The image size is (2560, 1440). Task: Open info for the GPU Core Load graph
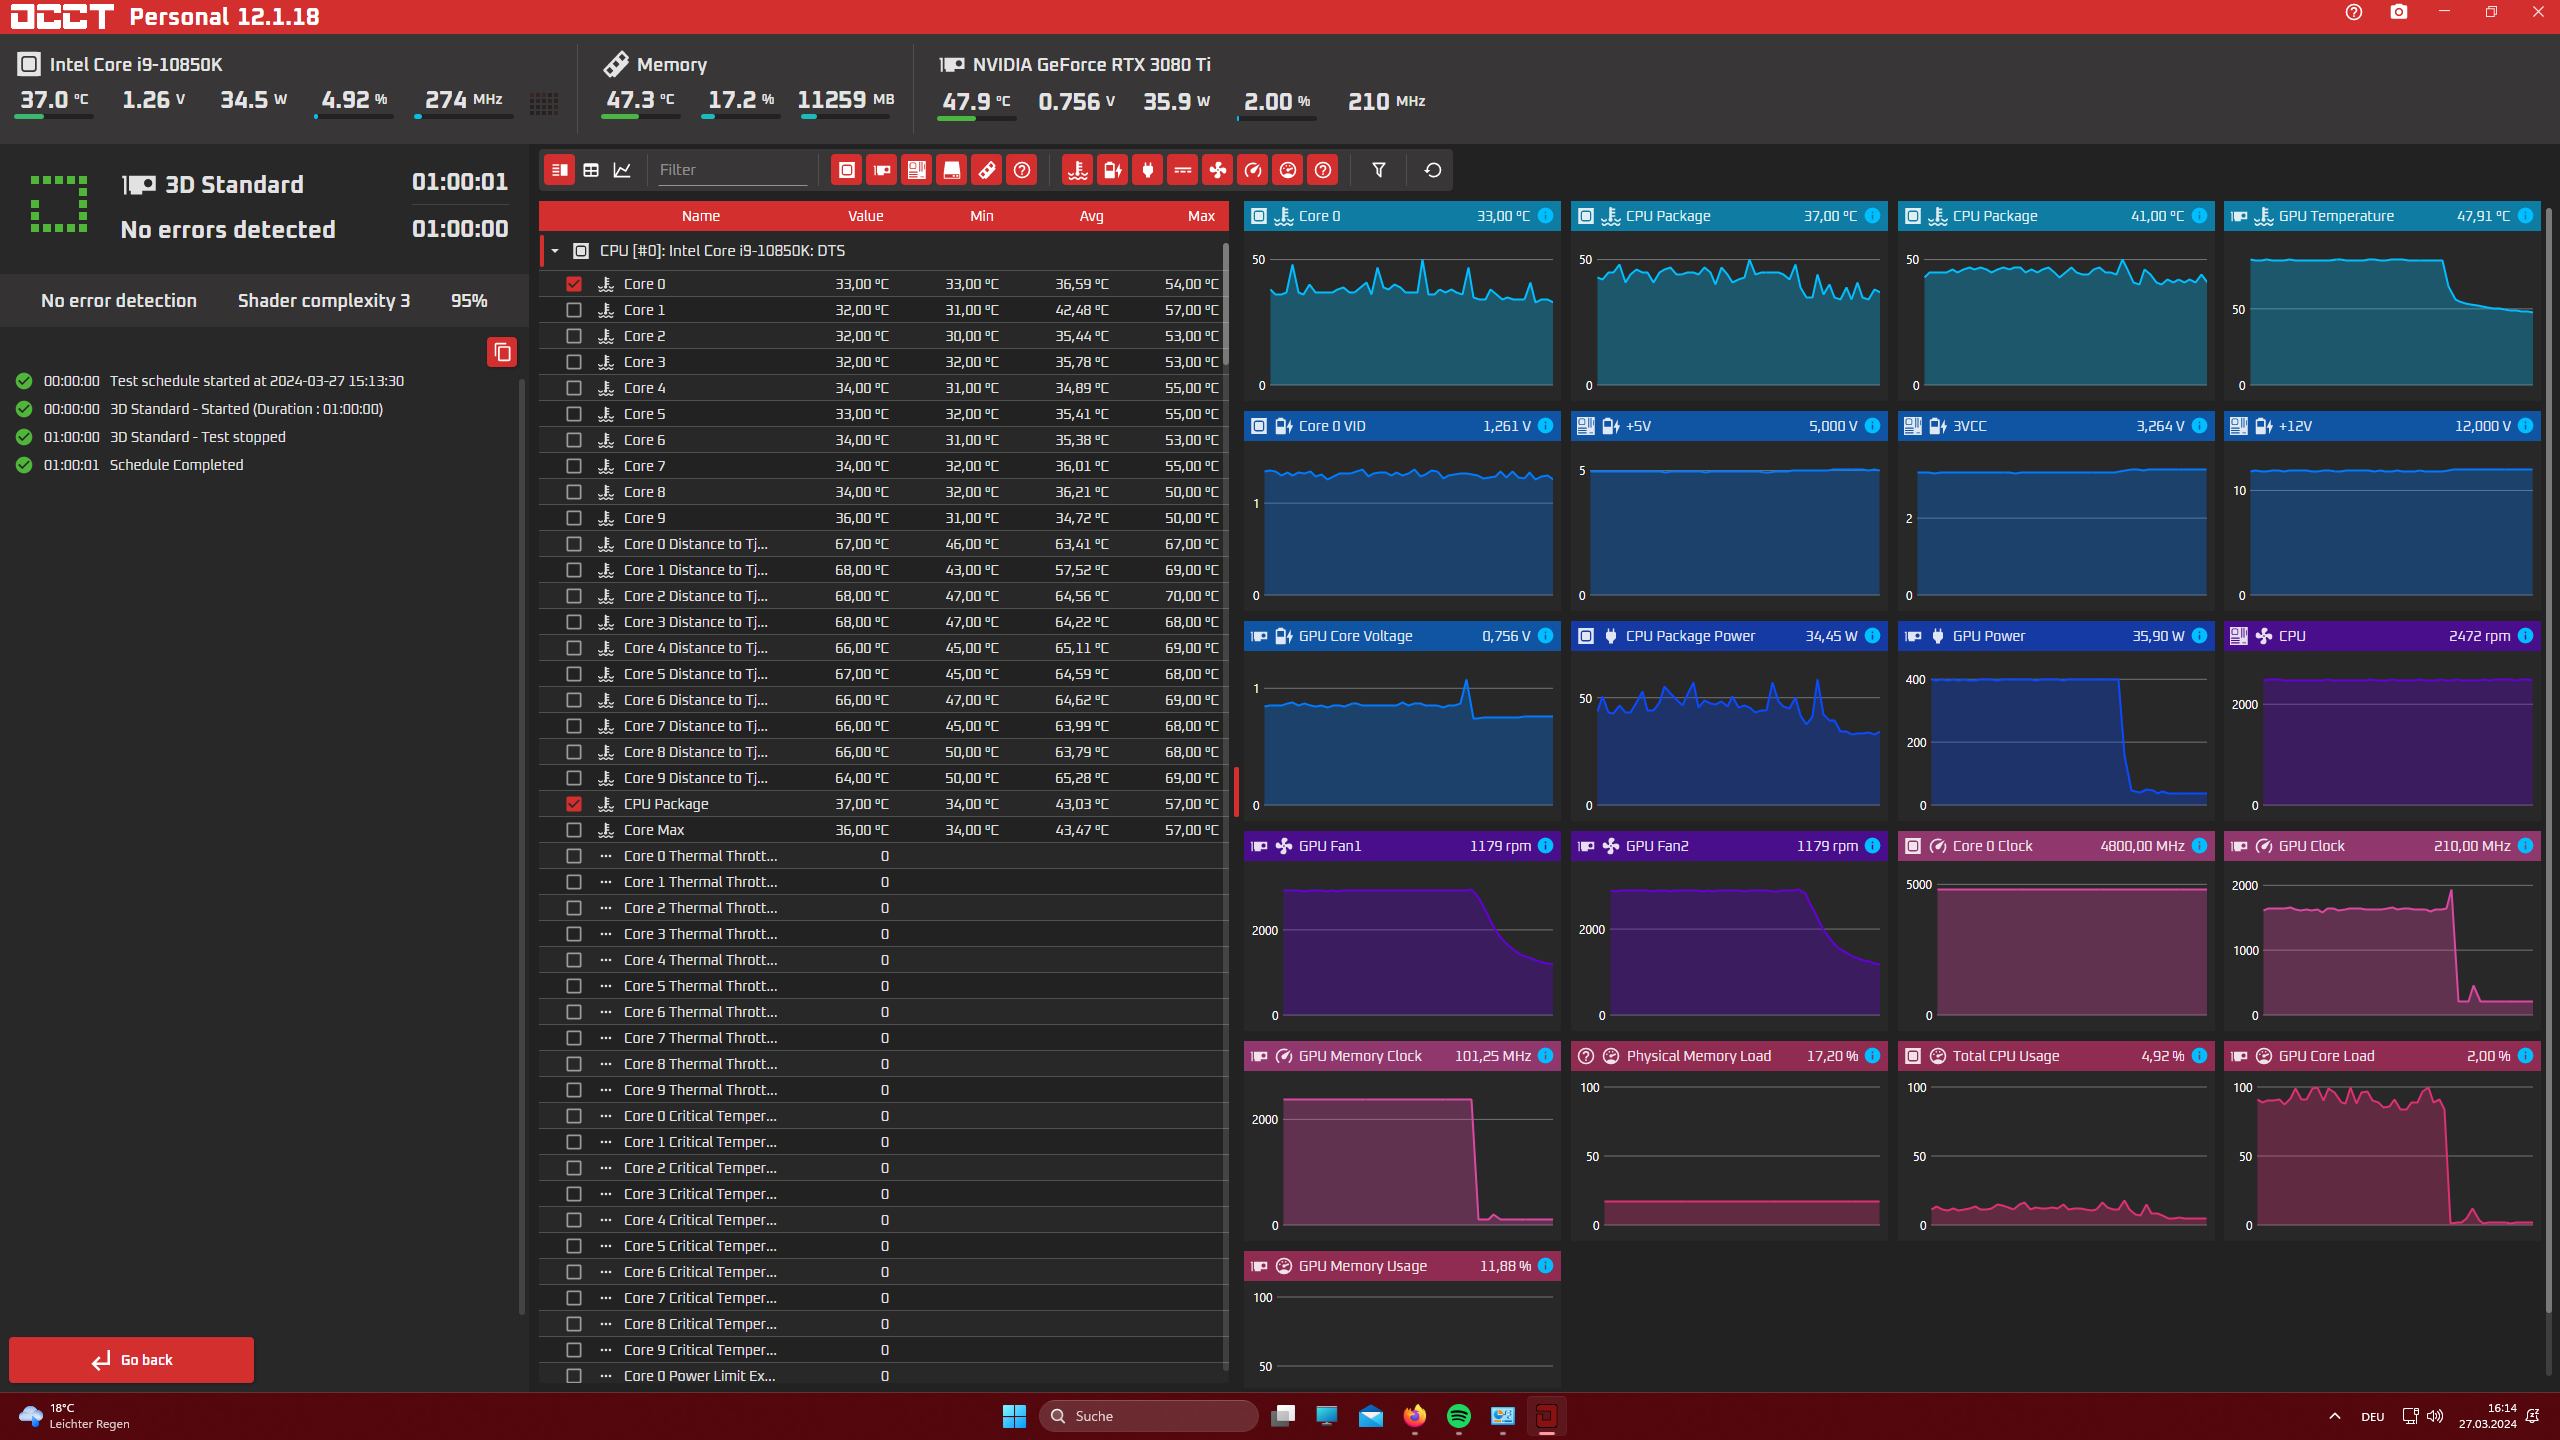(2526, 1056)
